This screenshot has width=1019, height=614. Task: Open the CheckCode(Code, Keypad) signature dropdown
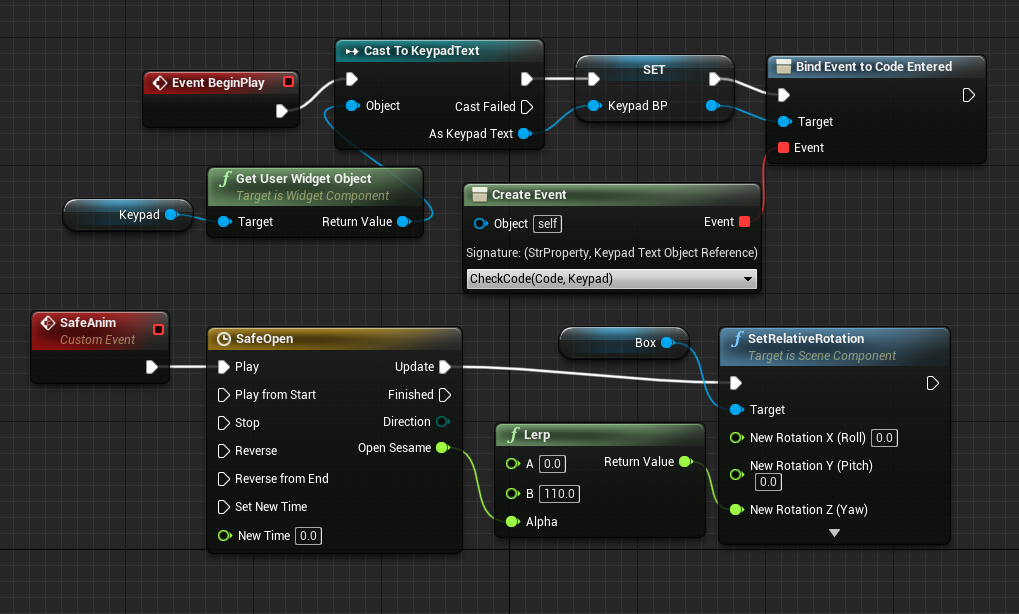(611, 279)
